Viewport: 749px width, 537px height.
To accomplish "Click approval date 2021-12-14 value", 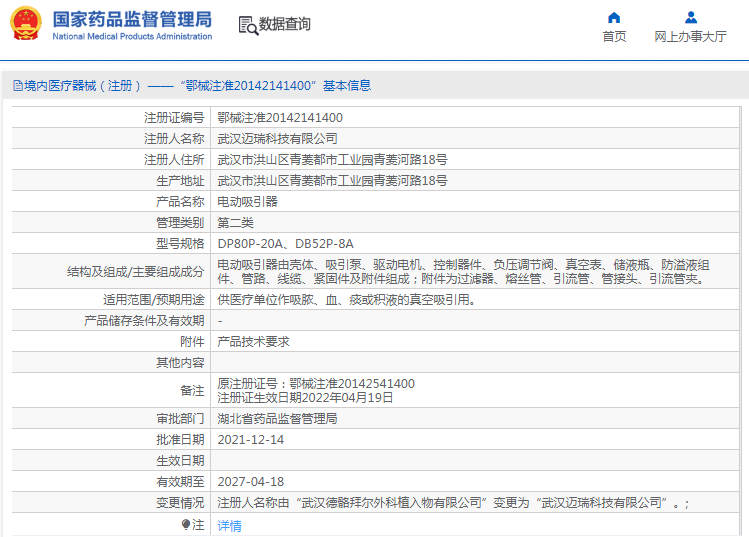I will [x=250, y=439].
